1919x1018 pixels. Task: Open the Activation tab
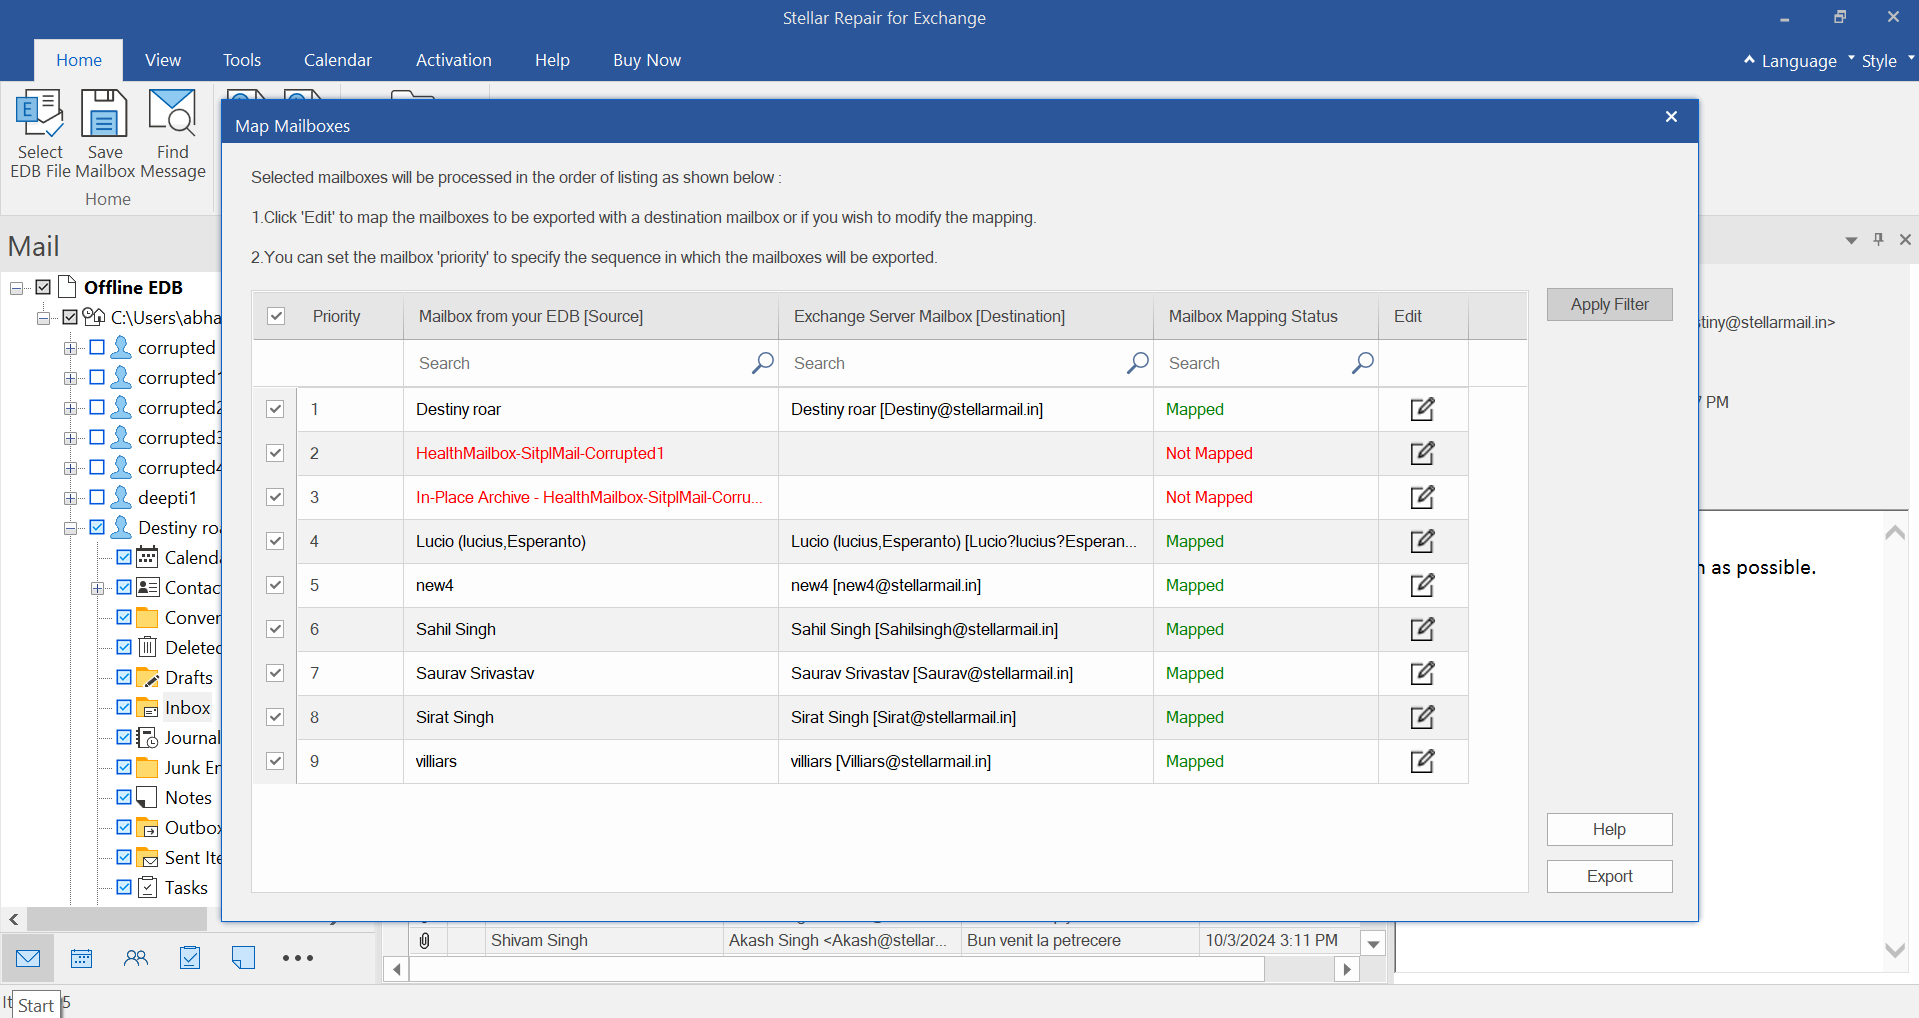pyautogui.click(x=453, y=60)
